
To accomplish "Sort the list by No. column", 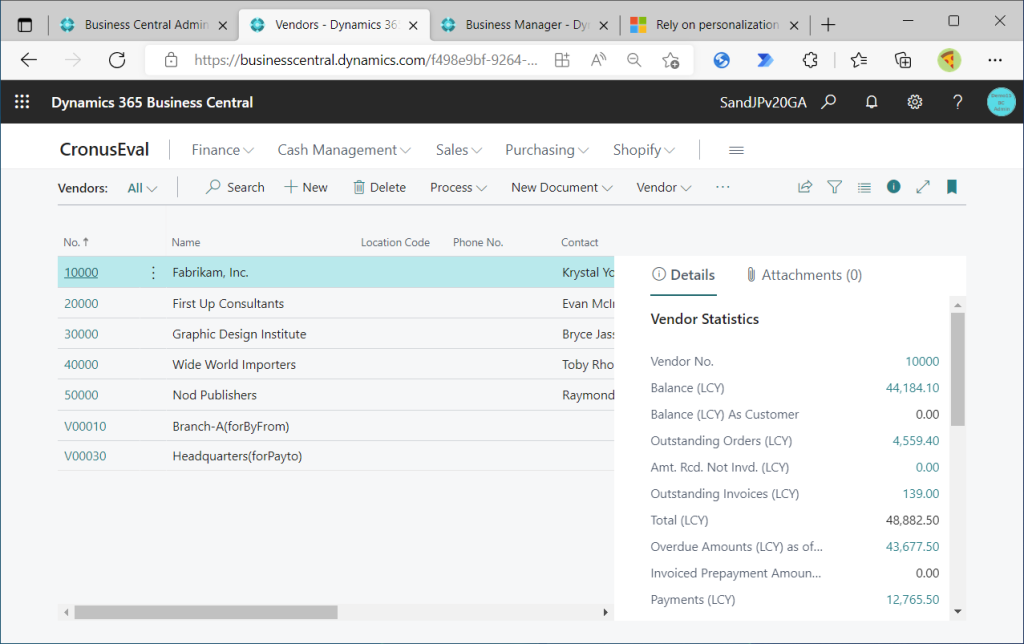I will (76, 242).
